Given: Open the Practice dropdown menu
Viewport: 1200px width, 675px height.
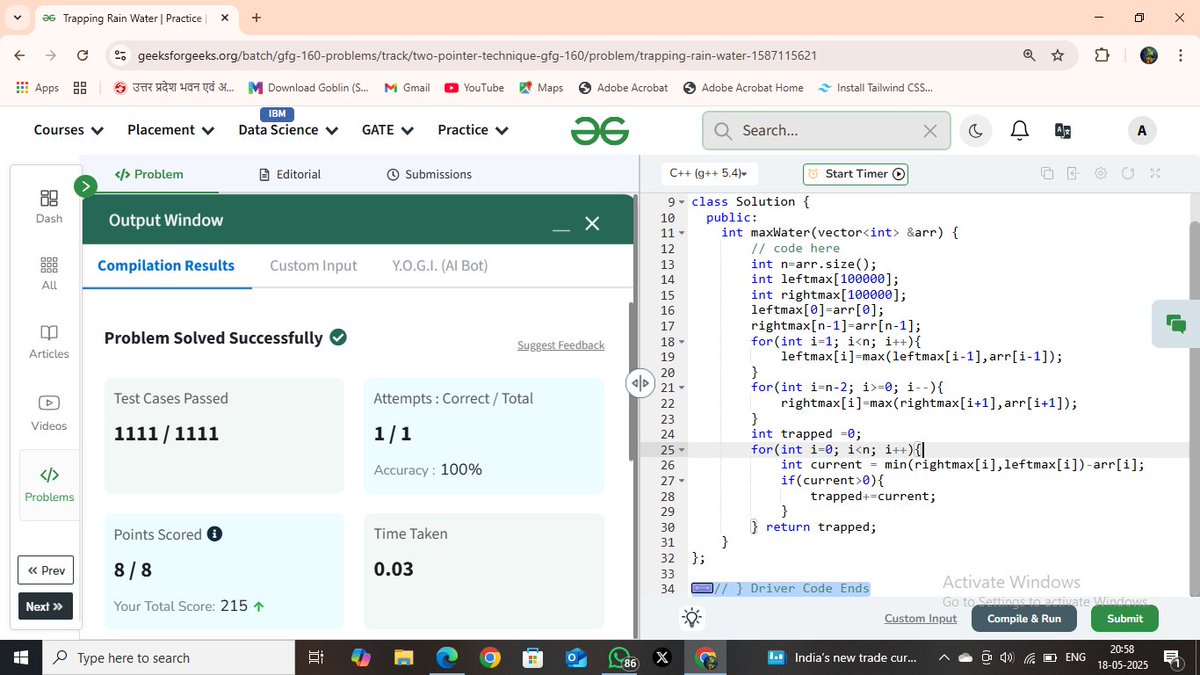Looking at the screenshot, I should pos(473,130).
